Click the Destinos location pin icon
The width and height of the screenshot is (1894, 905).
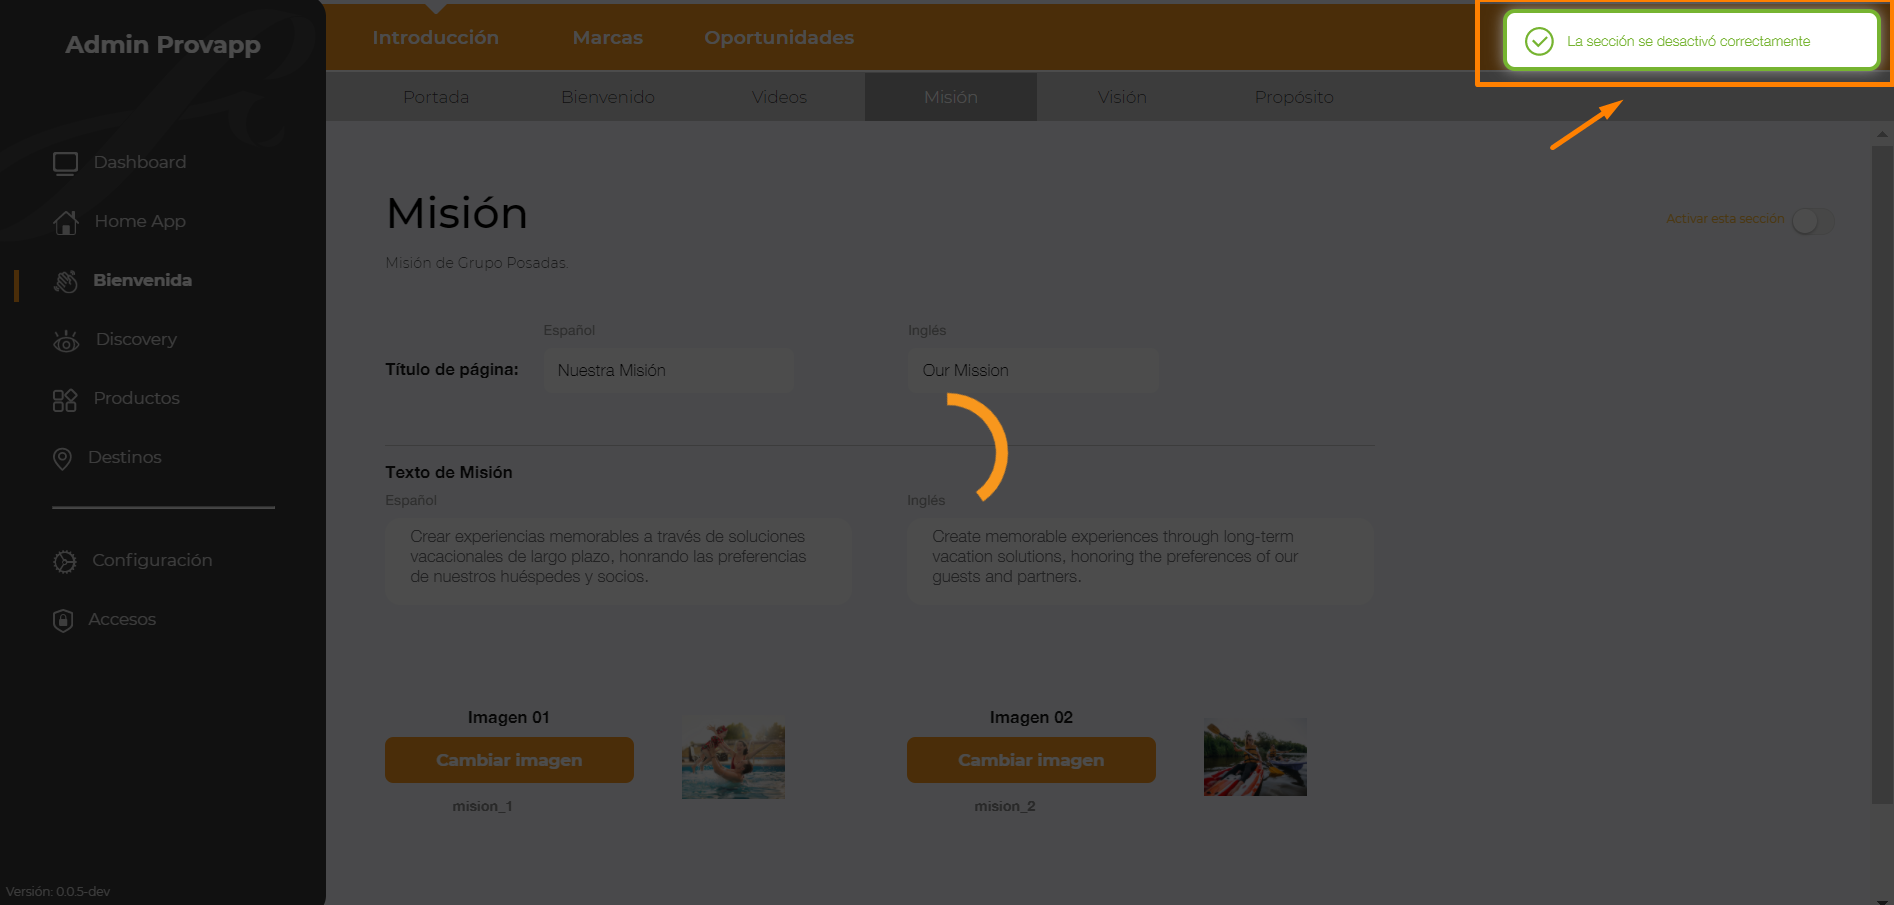point(62,458)
